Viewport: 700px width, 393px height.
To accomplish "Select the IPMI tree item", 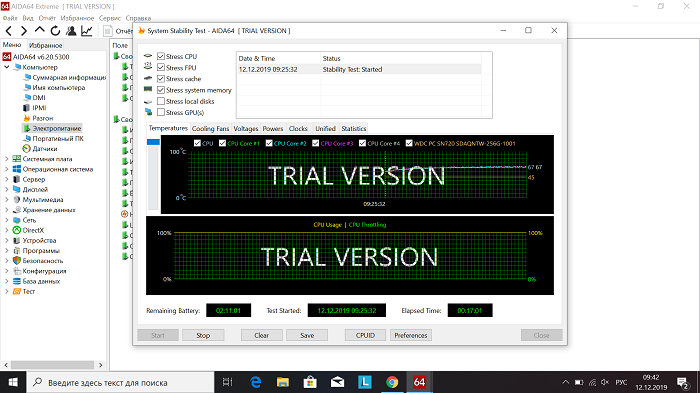I will tap(39, 108).
